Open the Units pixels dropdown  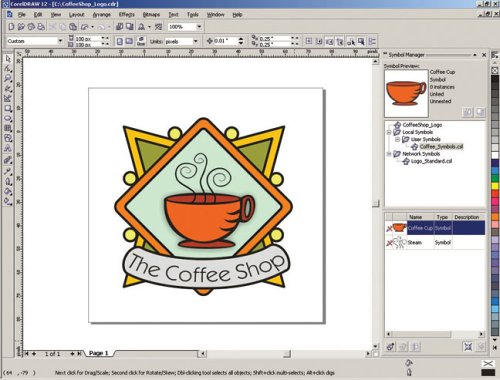click(196, 41)
